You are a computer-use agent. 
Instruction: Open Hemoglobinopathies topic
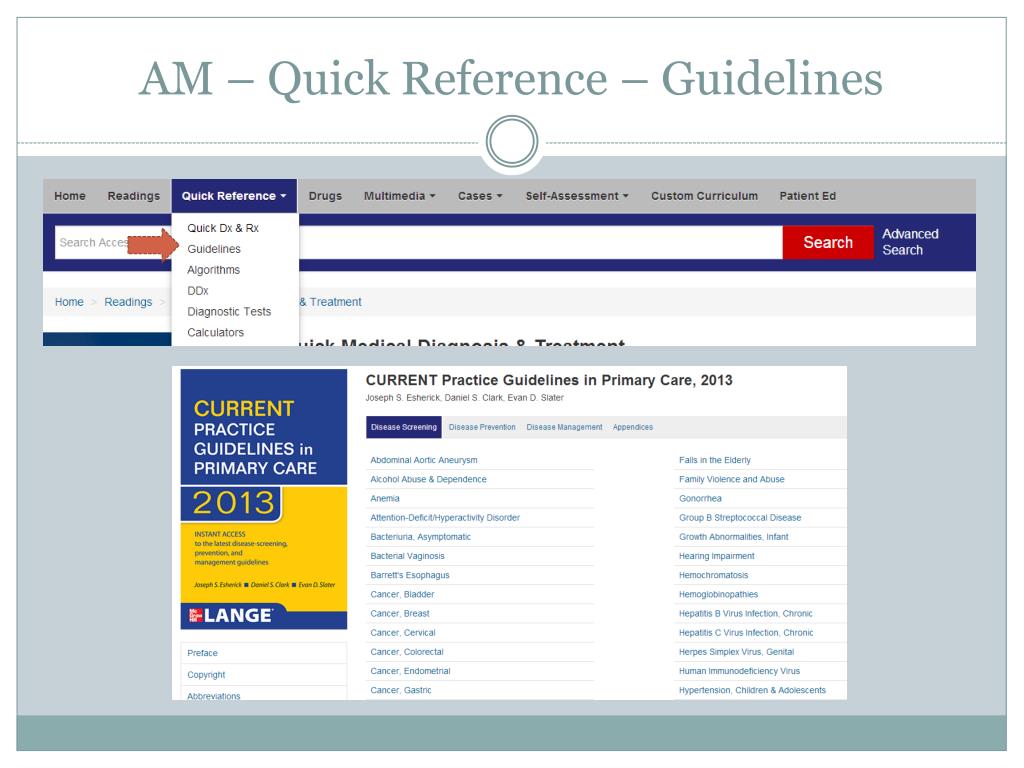coord(718,594)
